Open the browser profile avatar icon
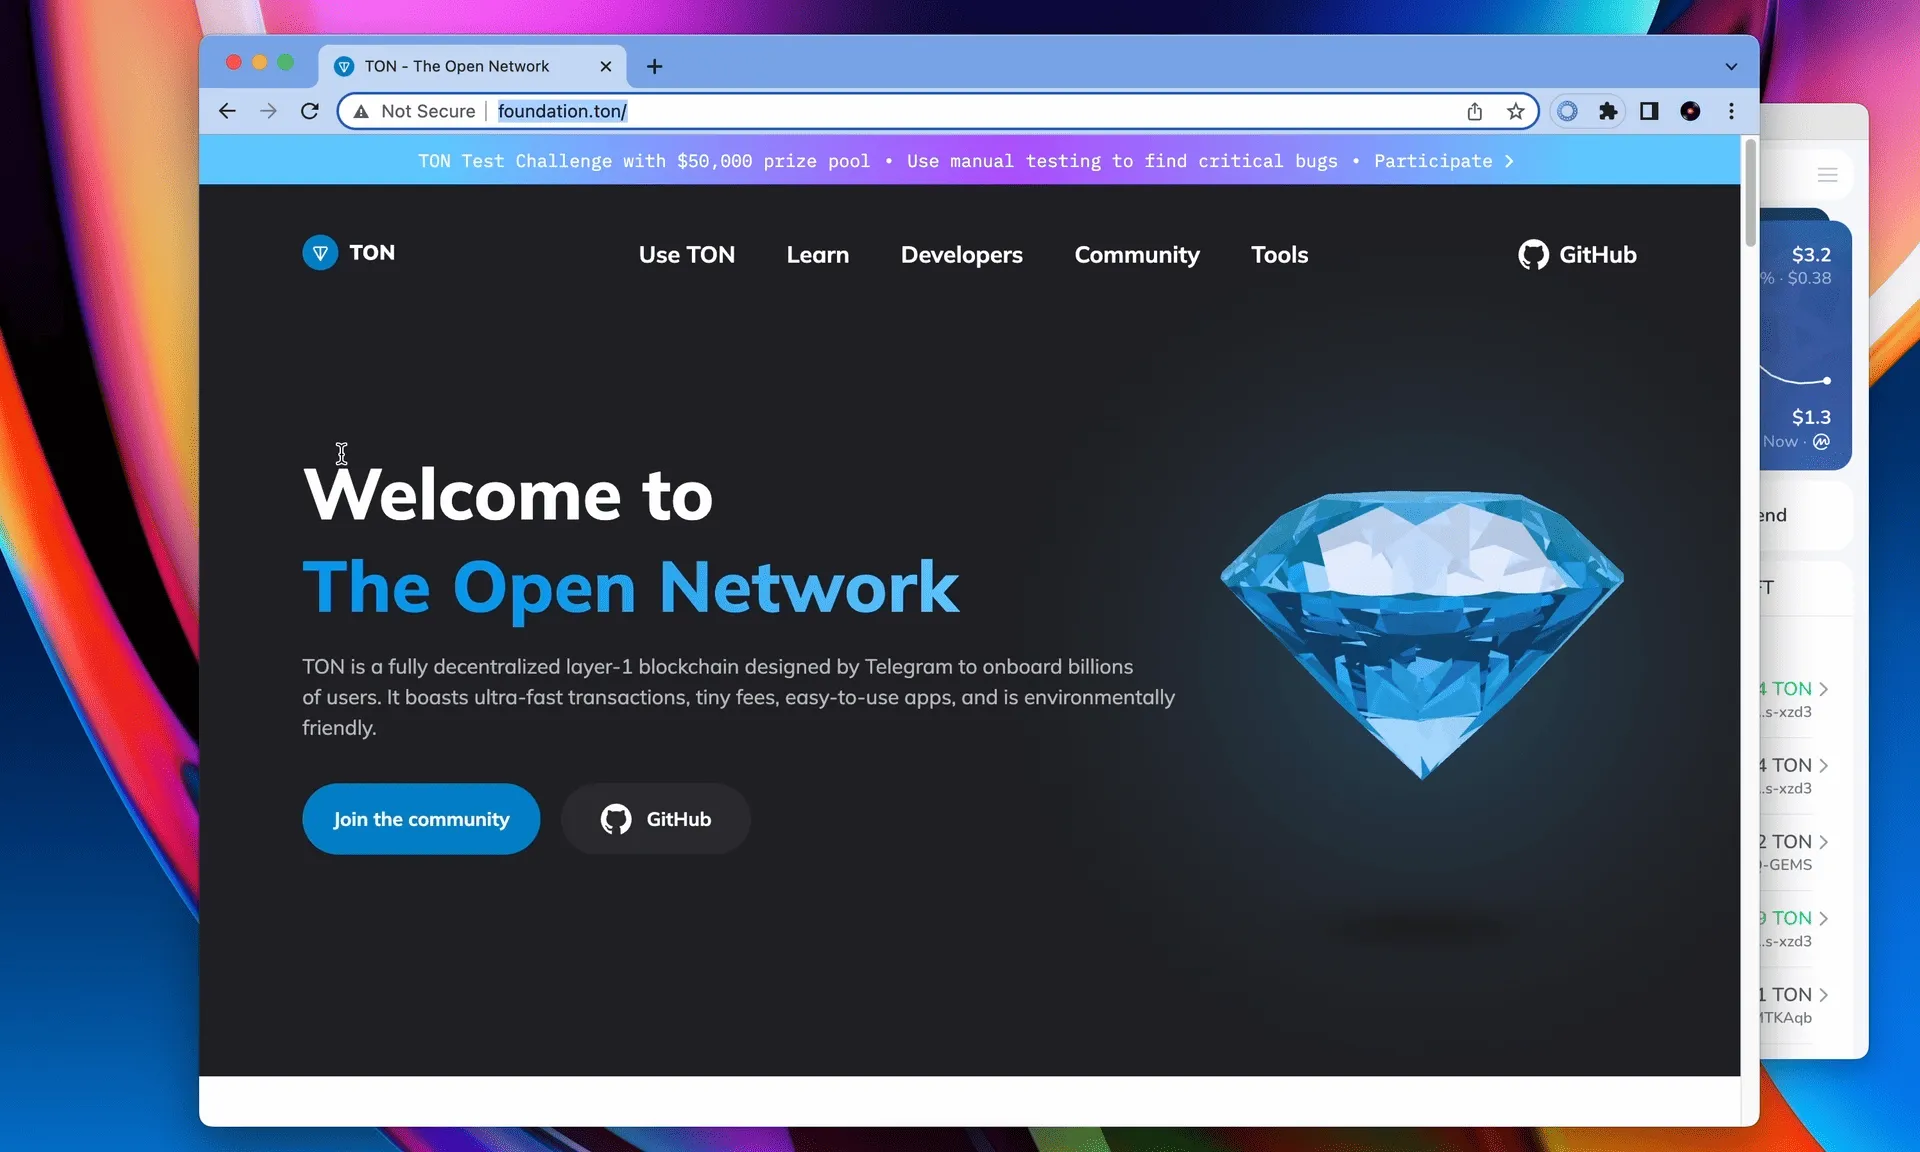The width and height of the screenshot is (1920, 1152). [1690, 111]
